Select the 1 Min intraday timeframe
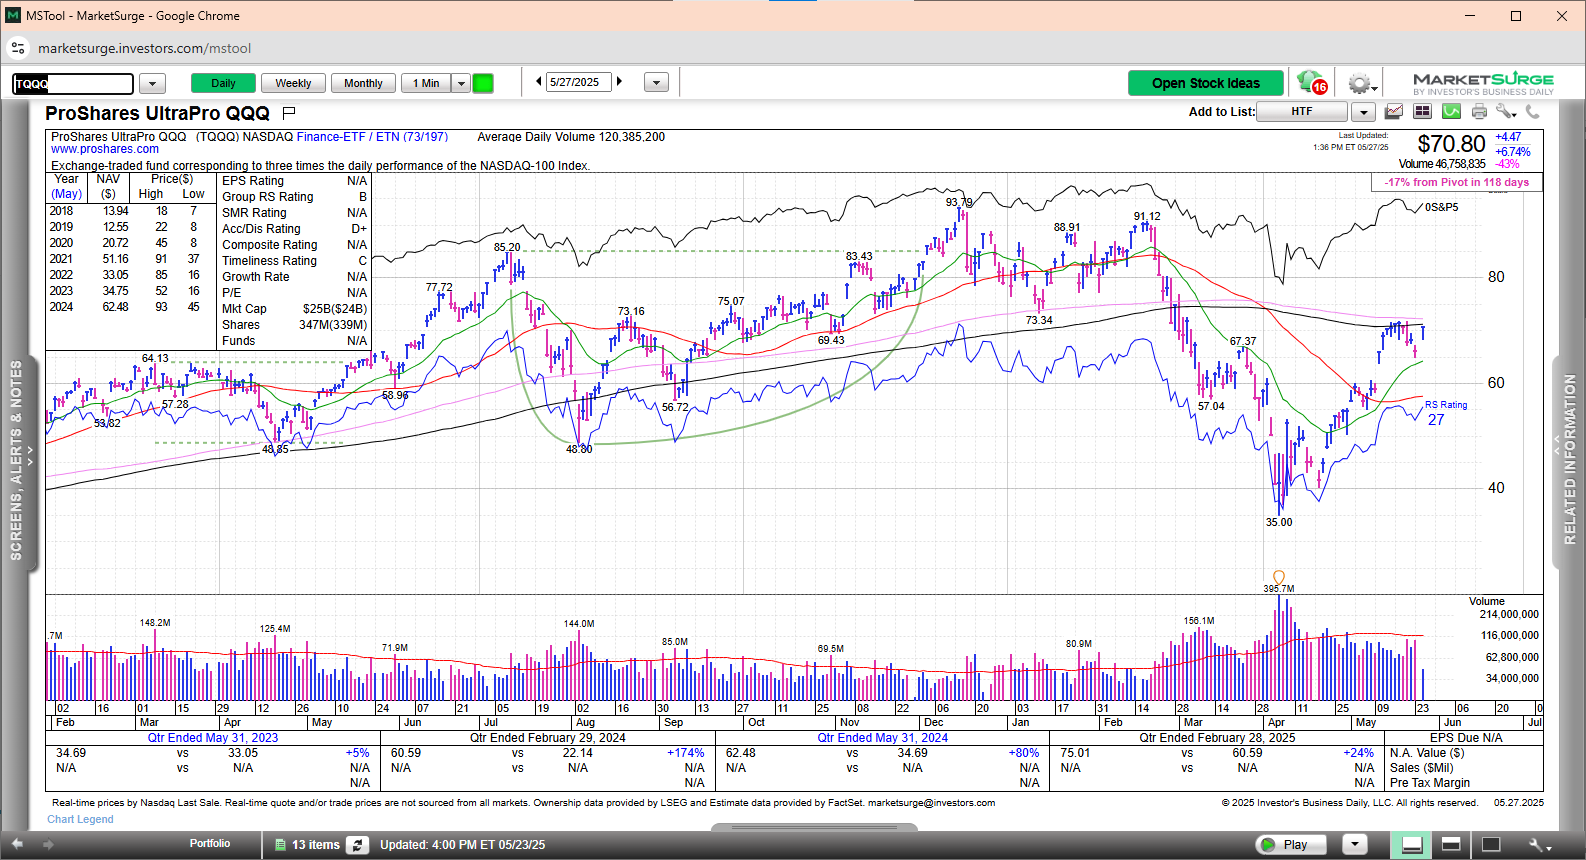This screenshot has width=1586, height=860. coord(426,83)
